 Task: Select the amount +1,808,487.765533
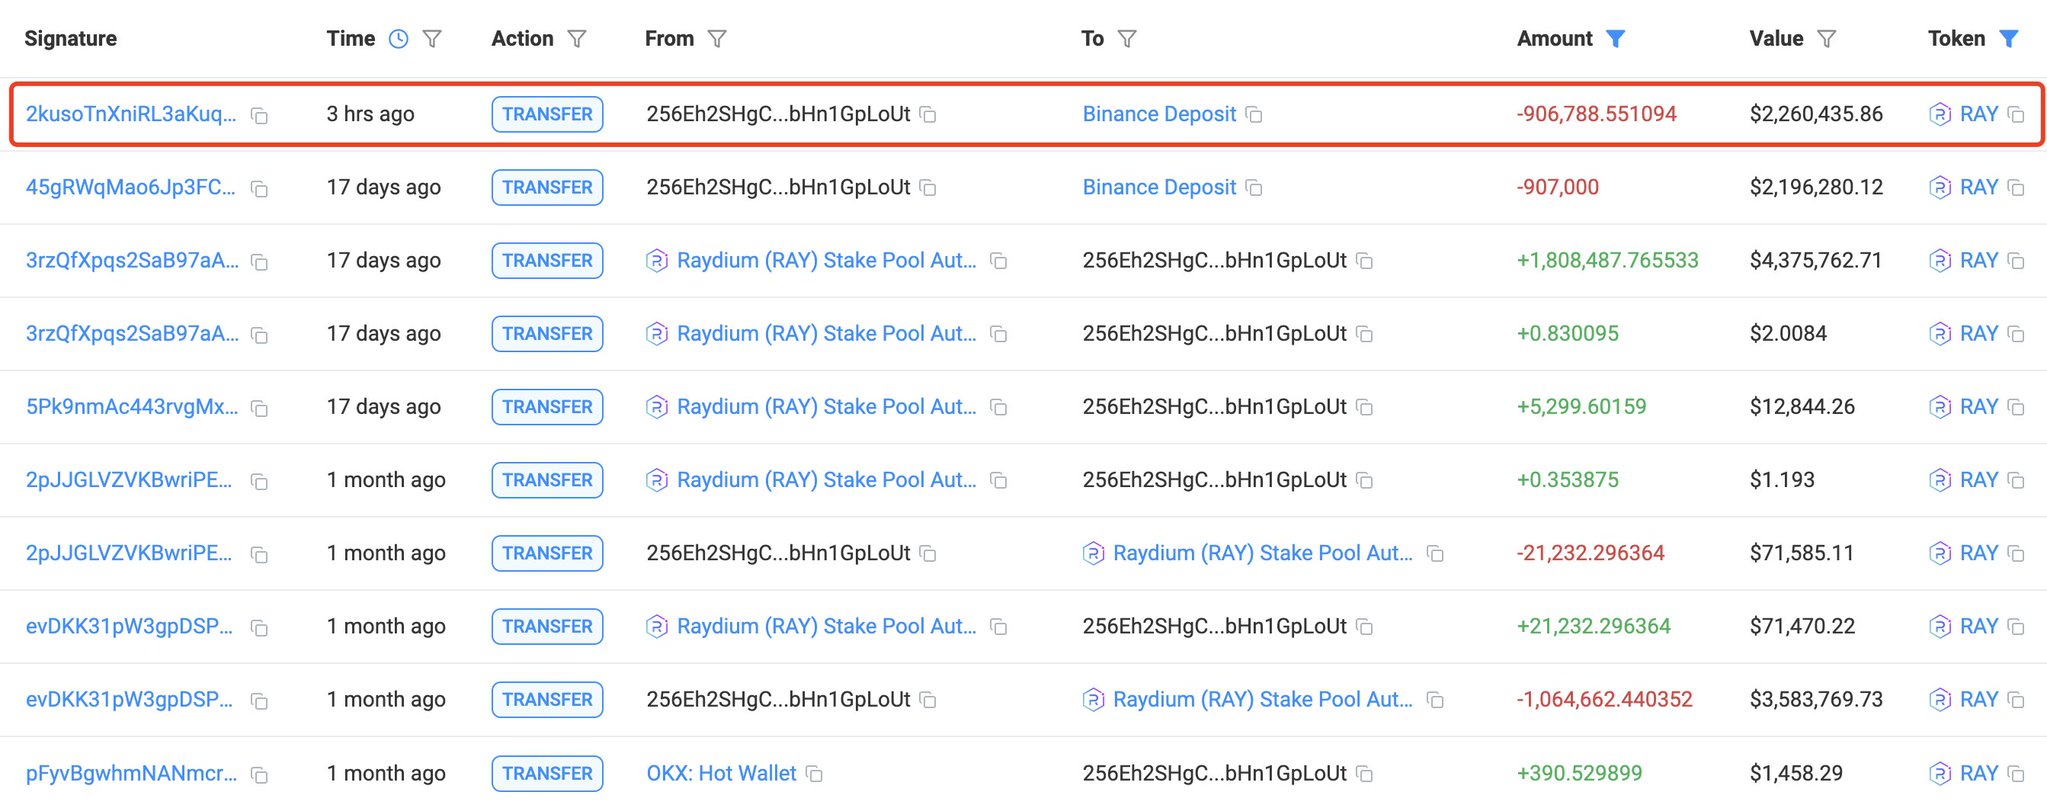[1607, 260]
